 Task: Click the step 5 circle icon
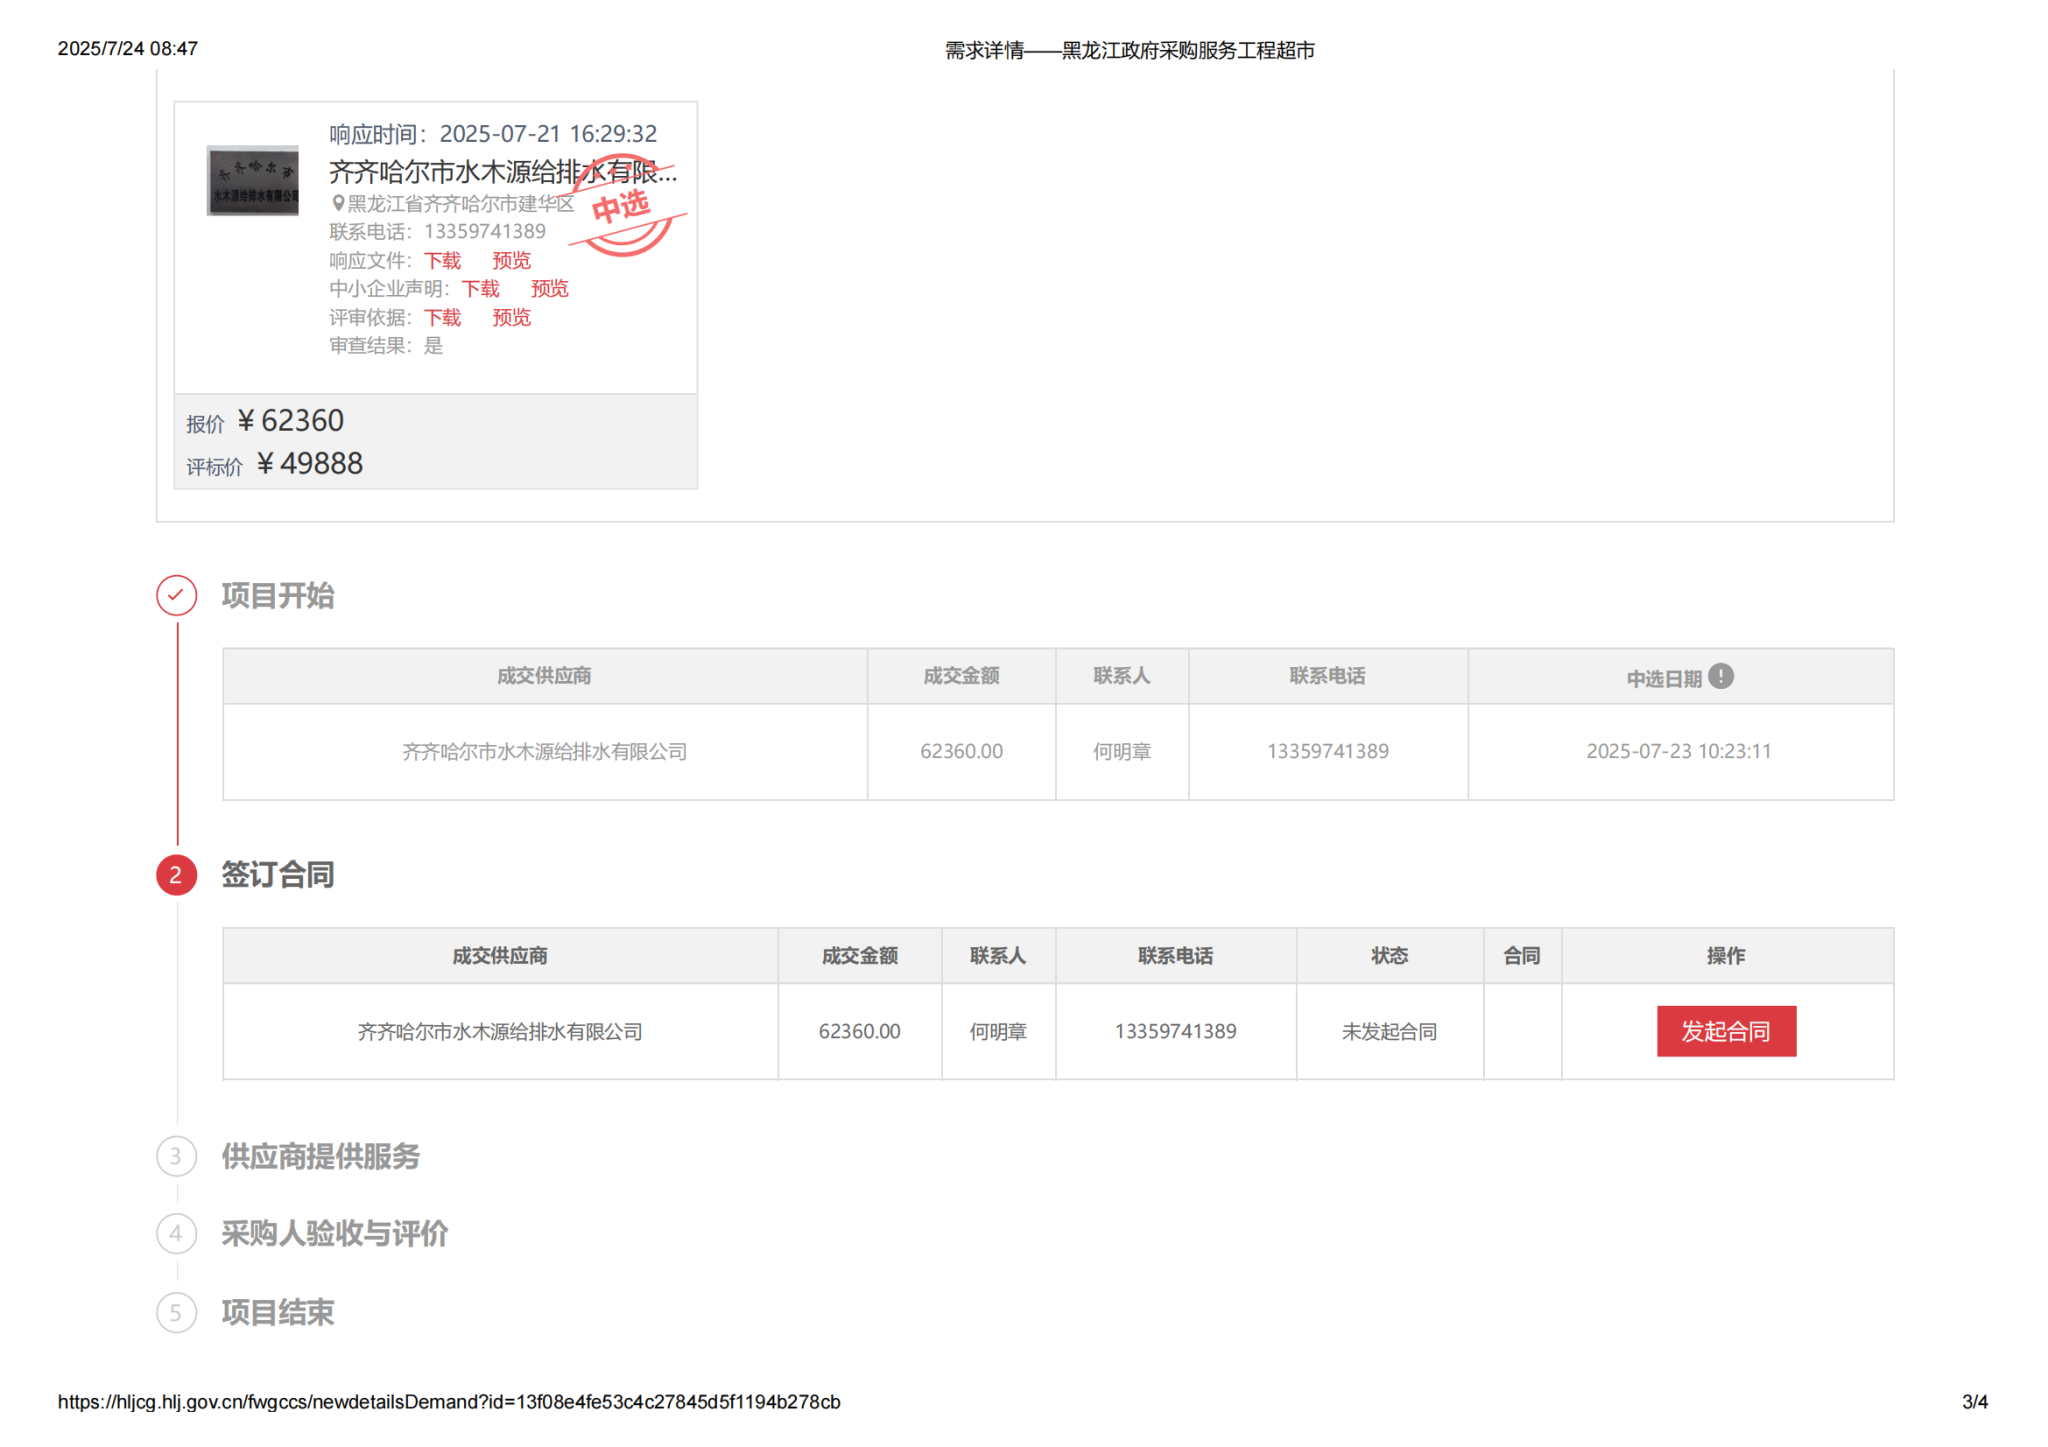pyautogui.click(x=176, y=1312)
